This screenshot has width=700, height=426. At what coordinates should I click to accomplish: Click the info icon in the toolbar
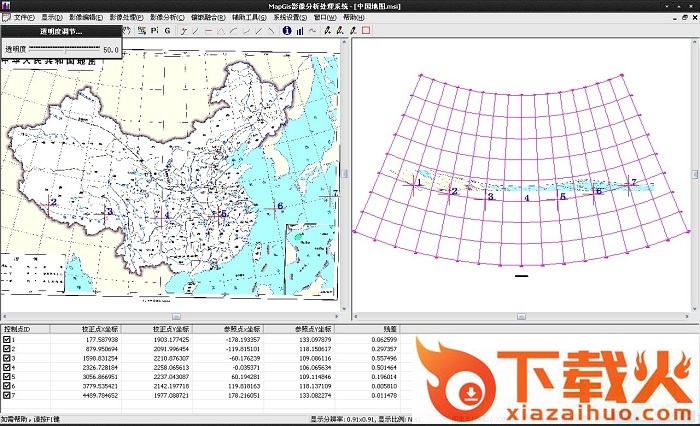click(287, 30)
